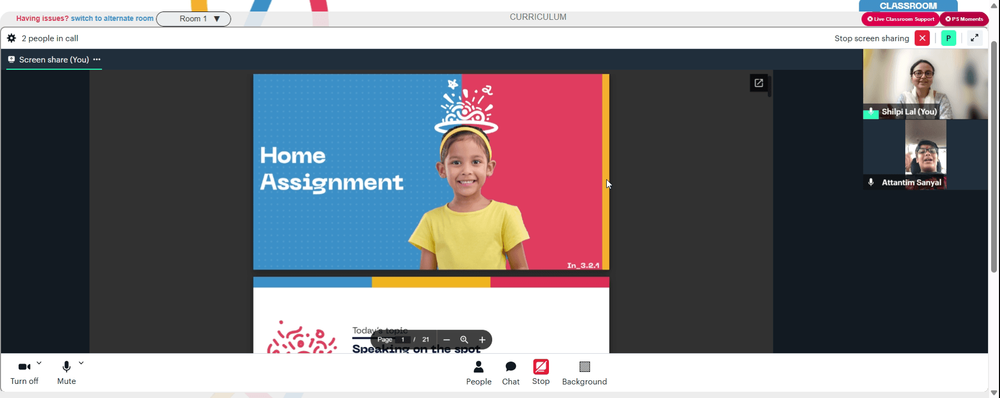Image resolution: width=1000 pixels, height=398 pixels.
Task: Open the Room 1 dropdown
Action: tap(193, 18)
